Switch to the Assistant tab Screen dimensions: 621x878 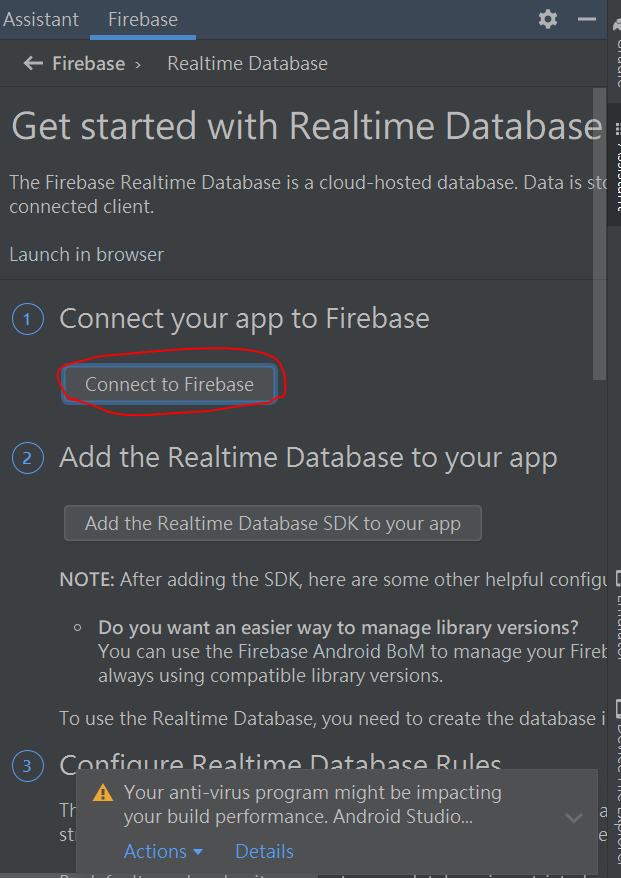(41, 20)
